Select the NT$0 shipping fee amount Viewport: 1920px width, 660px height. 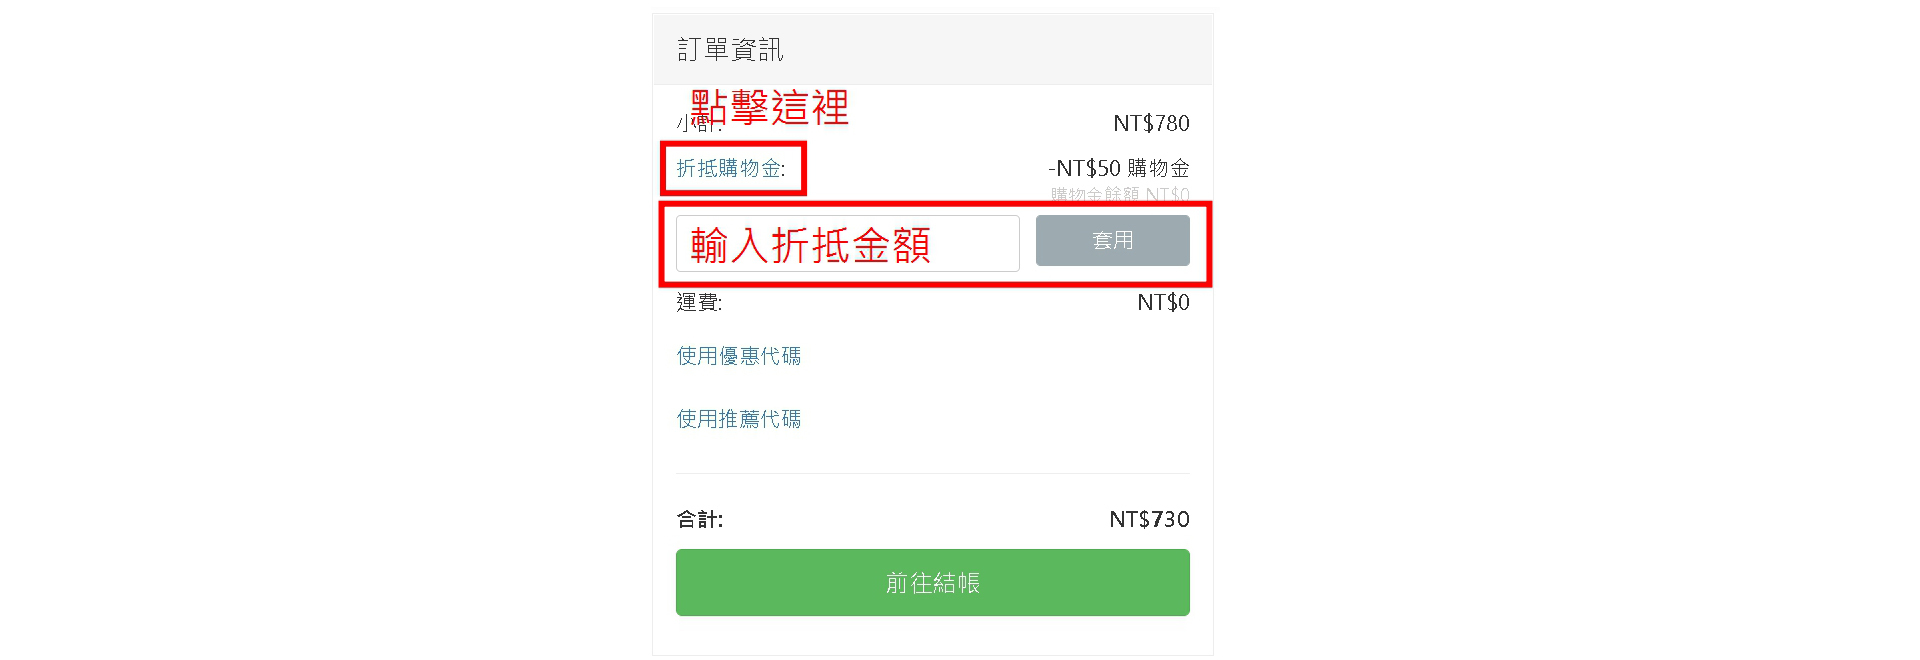point(1163,302)
